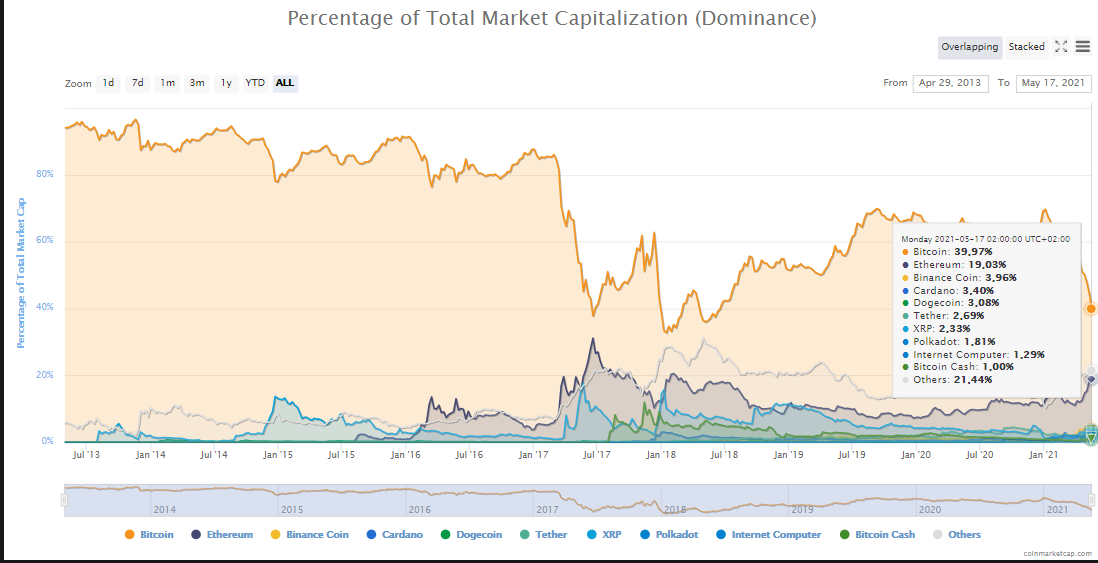
Task: Click Ethereum: 19.03% tooltip row
Action: click(x=953, y=265)
